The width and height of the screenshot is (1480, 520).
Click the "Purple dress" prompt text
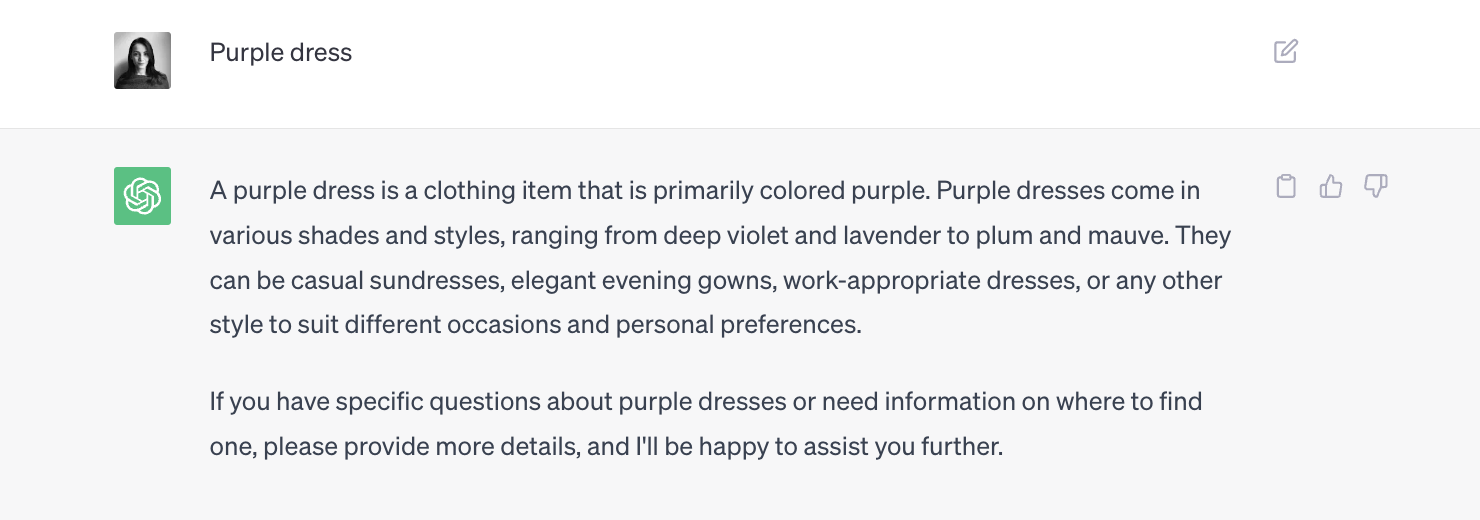click(281, 52)
